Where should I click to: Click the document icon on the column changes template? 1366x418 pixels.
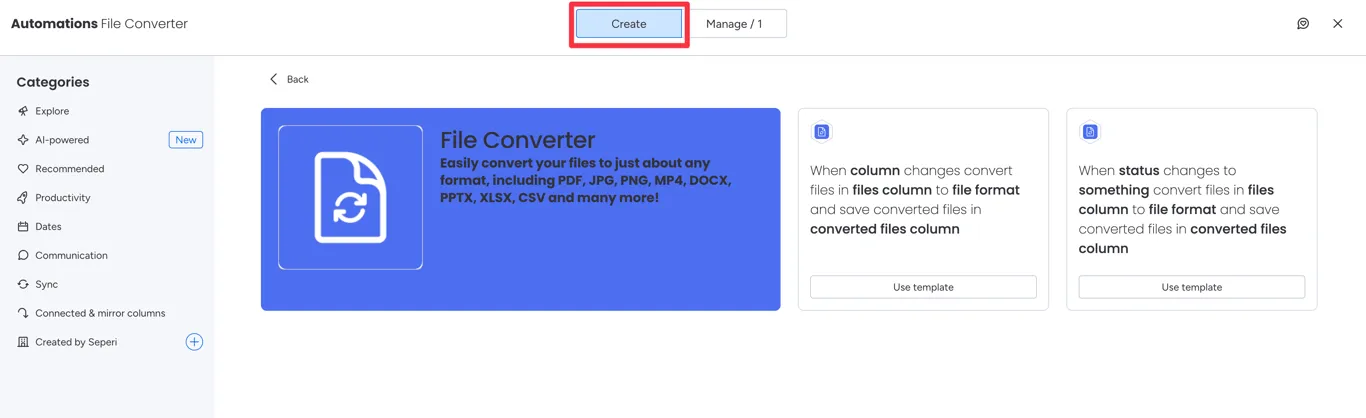tap(822, 132)
